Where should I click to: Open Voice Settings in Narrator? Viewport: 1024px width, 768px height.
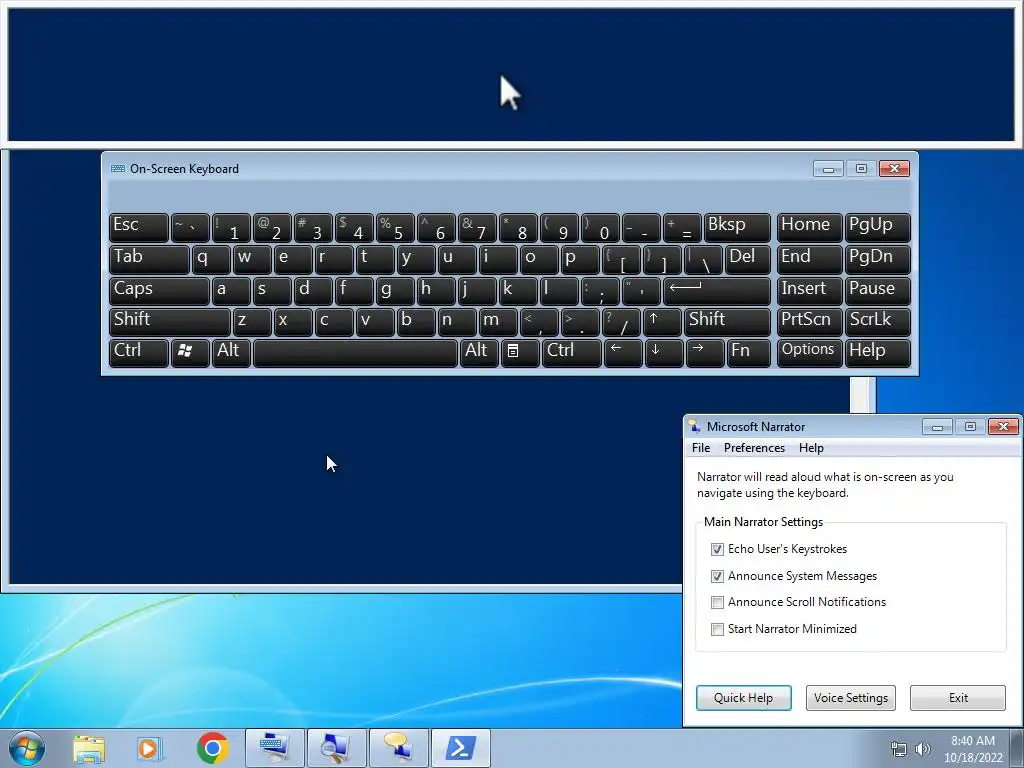(850, 697)
